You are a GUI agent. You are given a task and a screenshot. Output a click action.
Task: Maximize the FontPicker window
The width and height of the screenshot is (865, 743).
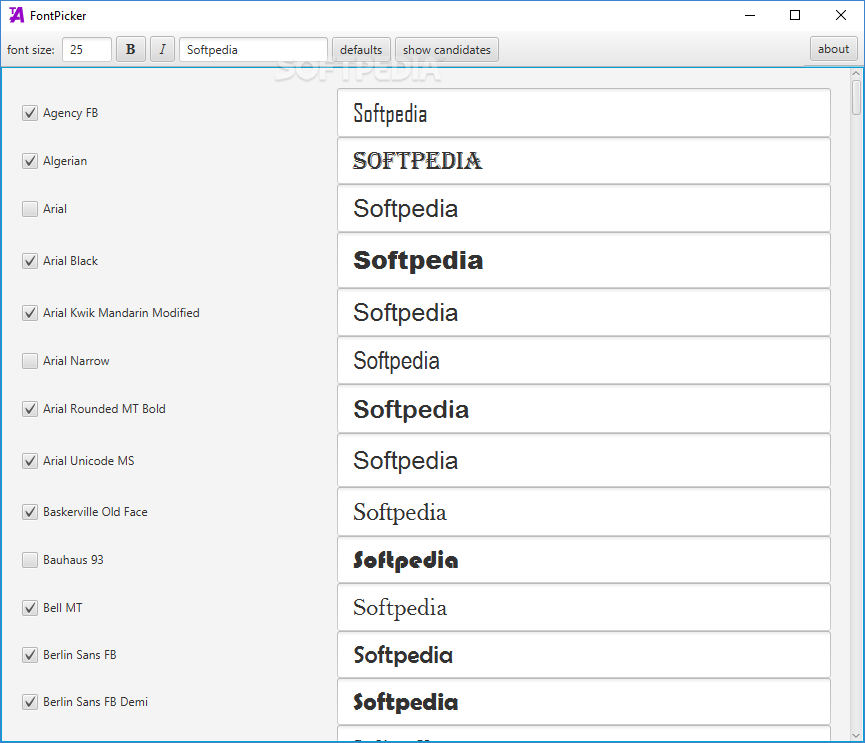795,15
